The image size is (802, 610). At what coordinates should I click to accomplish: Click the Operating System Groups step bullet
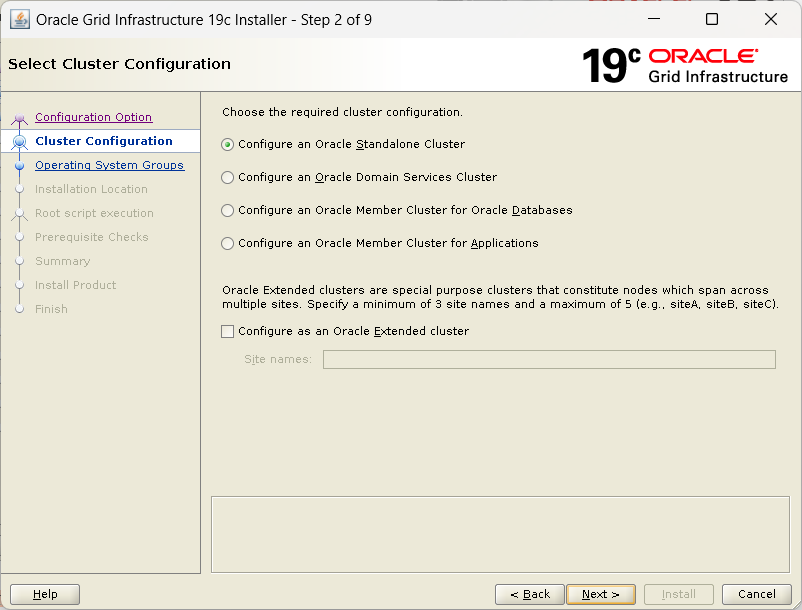point(19,166)
